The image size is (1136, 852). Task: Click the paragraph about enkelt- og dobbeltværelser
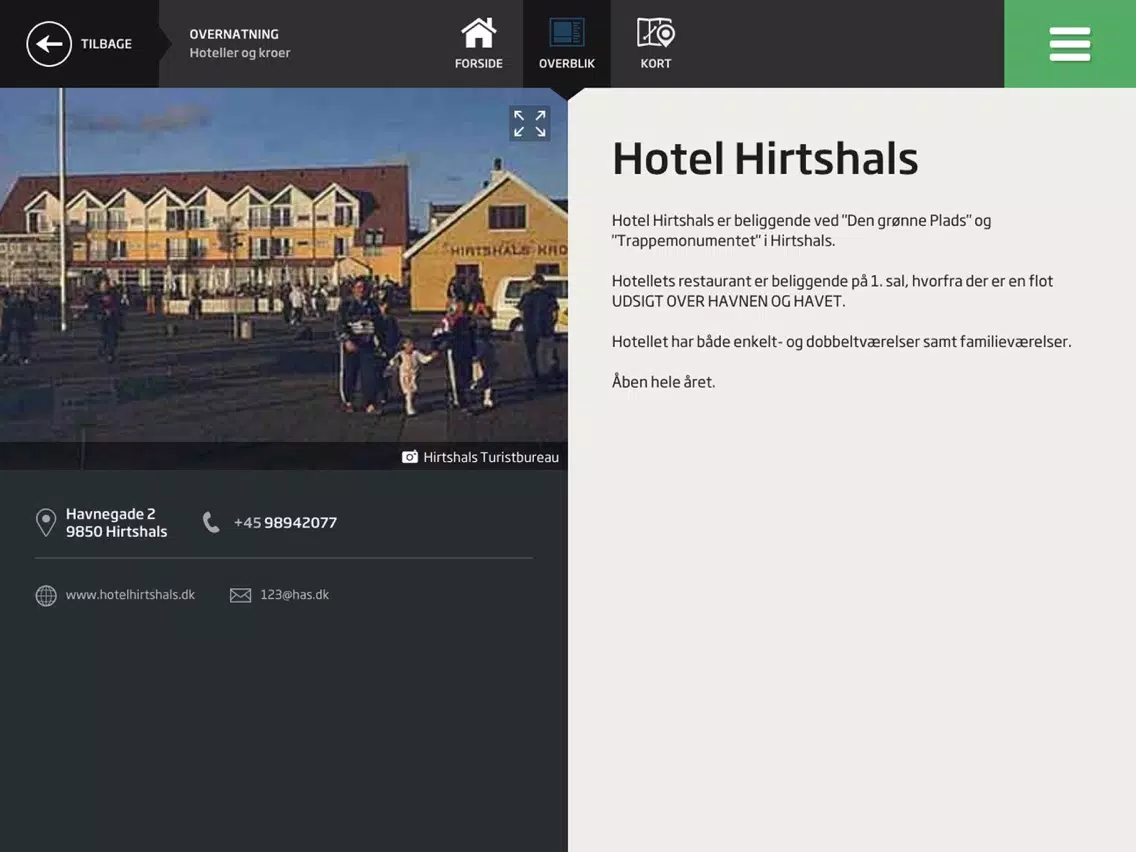point(842,341)
